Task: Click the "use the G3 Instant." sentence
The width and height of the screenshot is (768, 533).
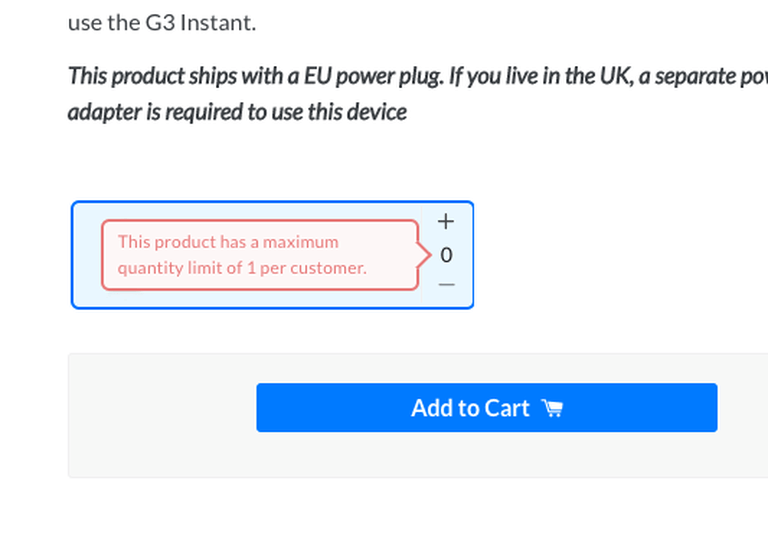Action: pyautogui.click(x=162, y=22)
